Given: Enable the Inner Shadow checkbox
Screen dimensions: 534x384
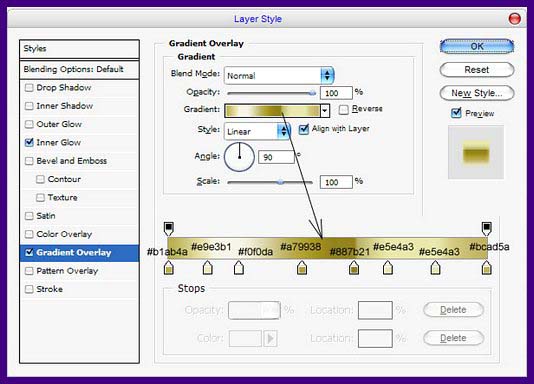Looking at the screenshot, I should click(29, 106).
